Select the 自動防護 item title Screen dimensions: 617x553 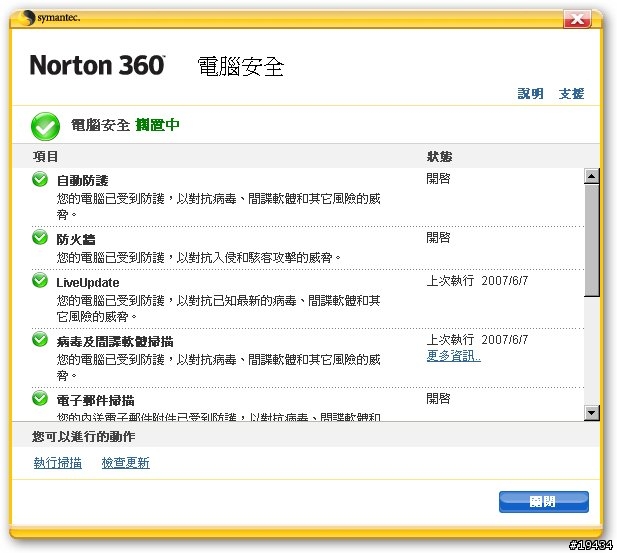point(82,181)
